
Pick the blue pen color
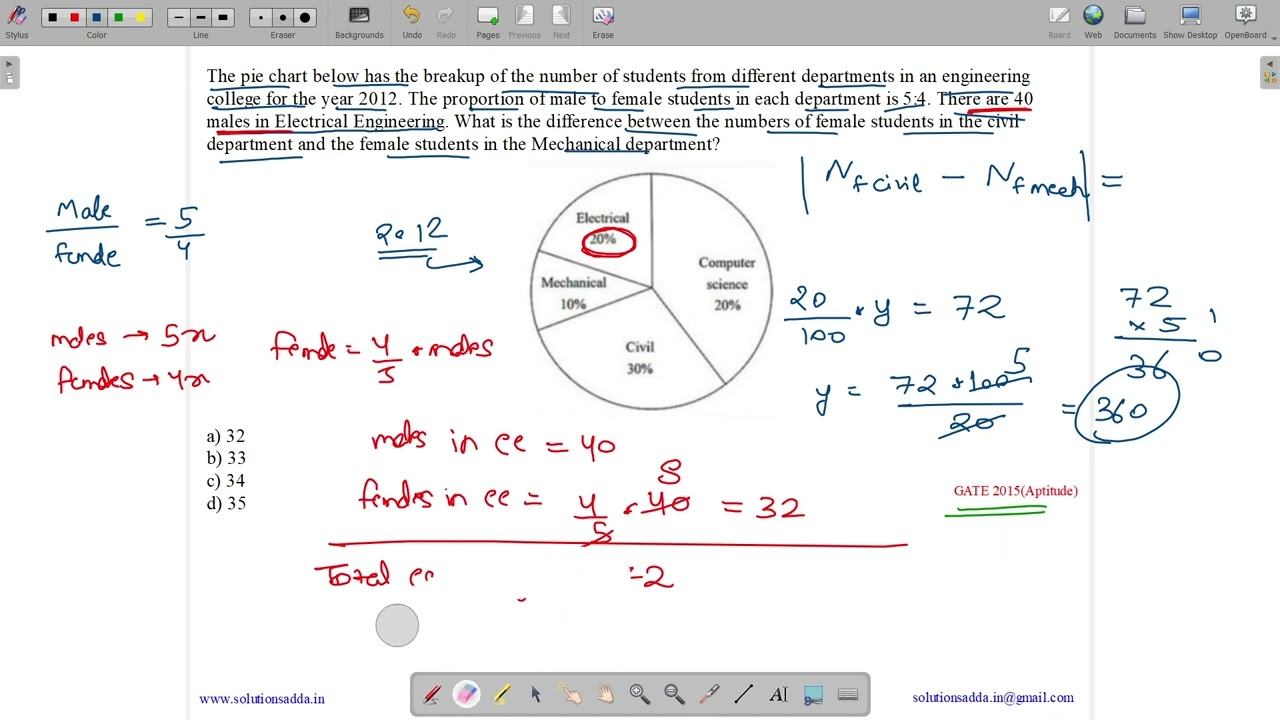click(x=96, y=18)
